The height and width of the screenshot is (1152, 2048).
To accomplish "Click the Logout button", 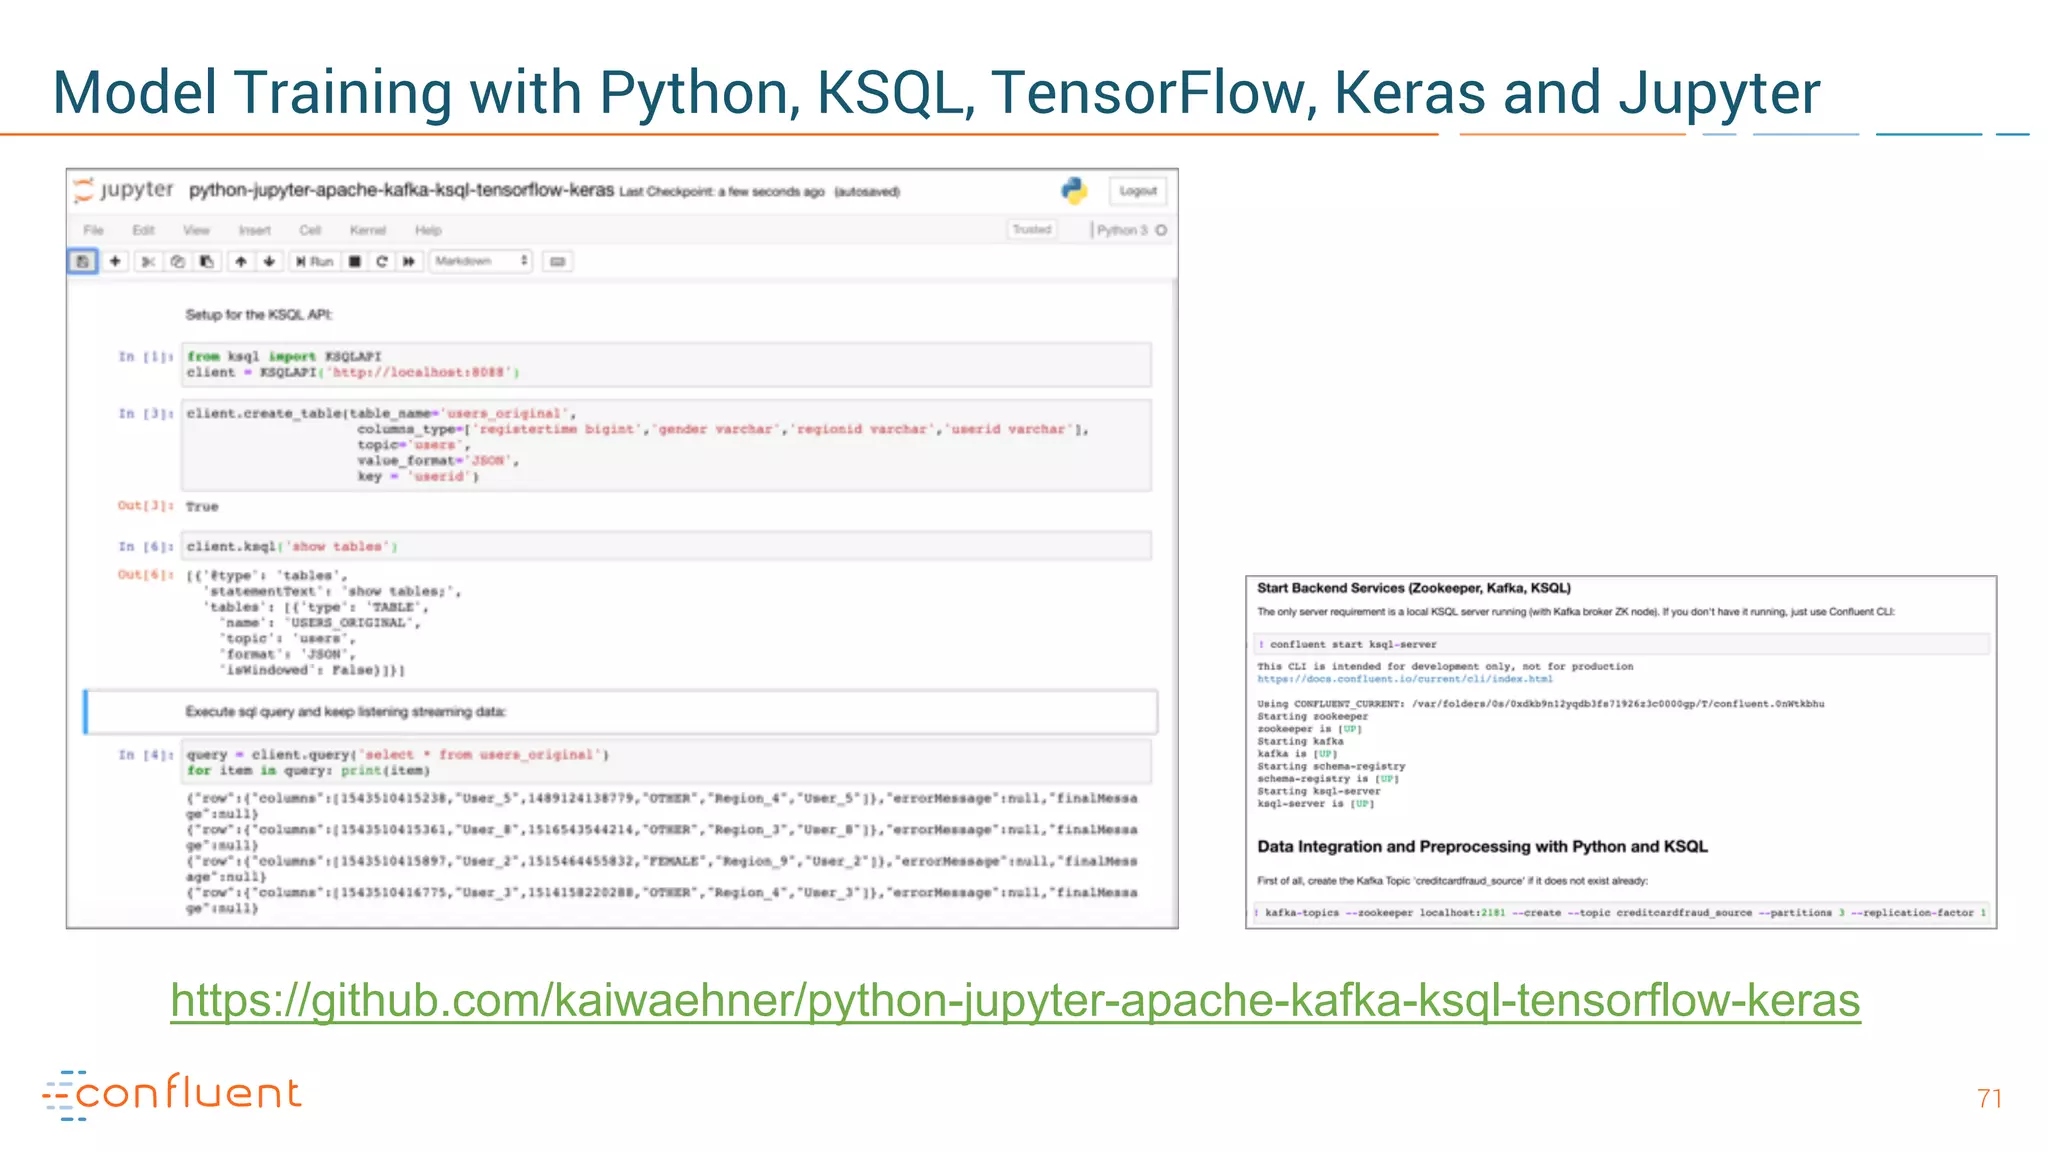I will (x=1138, y=191).
